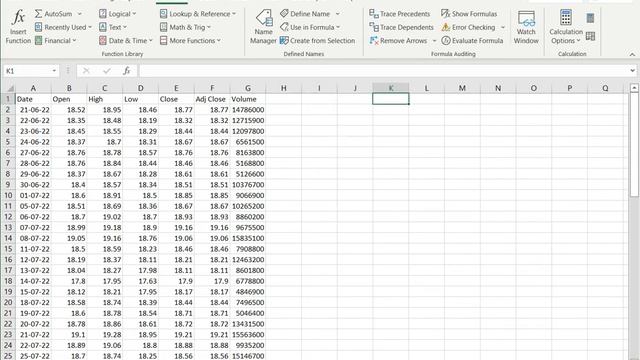Image resolution: width=640 pixels, height=360 pixels.
Task: Select volume cell 15835100
Action: click(x=248, y=238)
